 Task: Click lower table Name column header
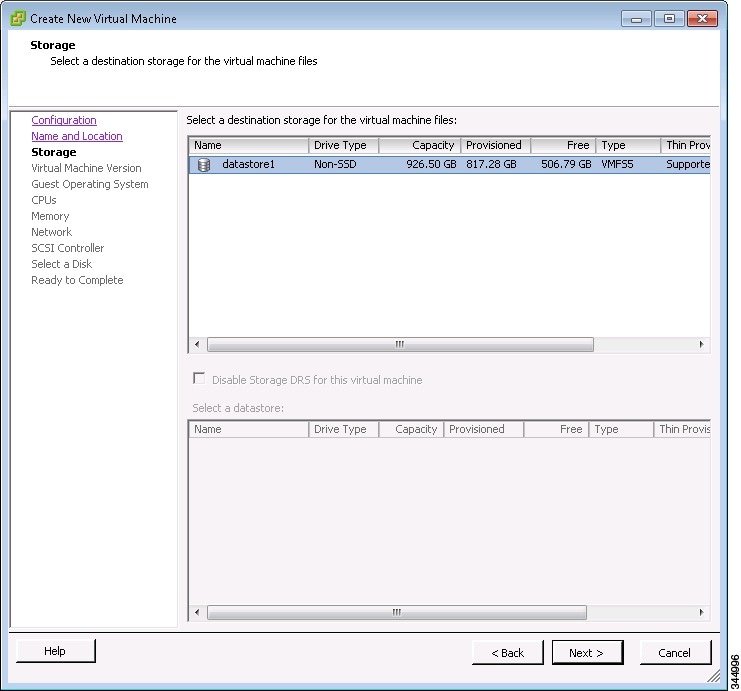coord(249,429)
